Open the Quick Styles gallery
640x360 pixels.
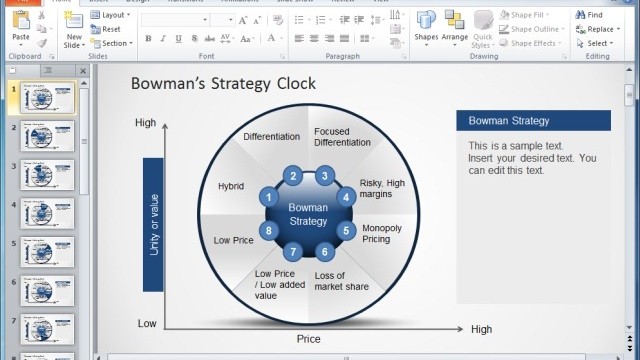[x=483, y=29]
